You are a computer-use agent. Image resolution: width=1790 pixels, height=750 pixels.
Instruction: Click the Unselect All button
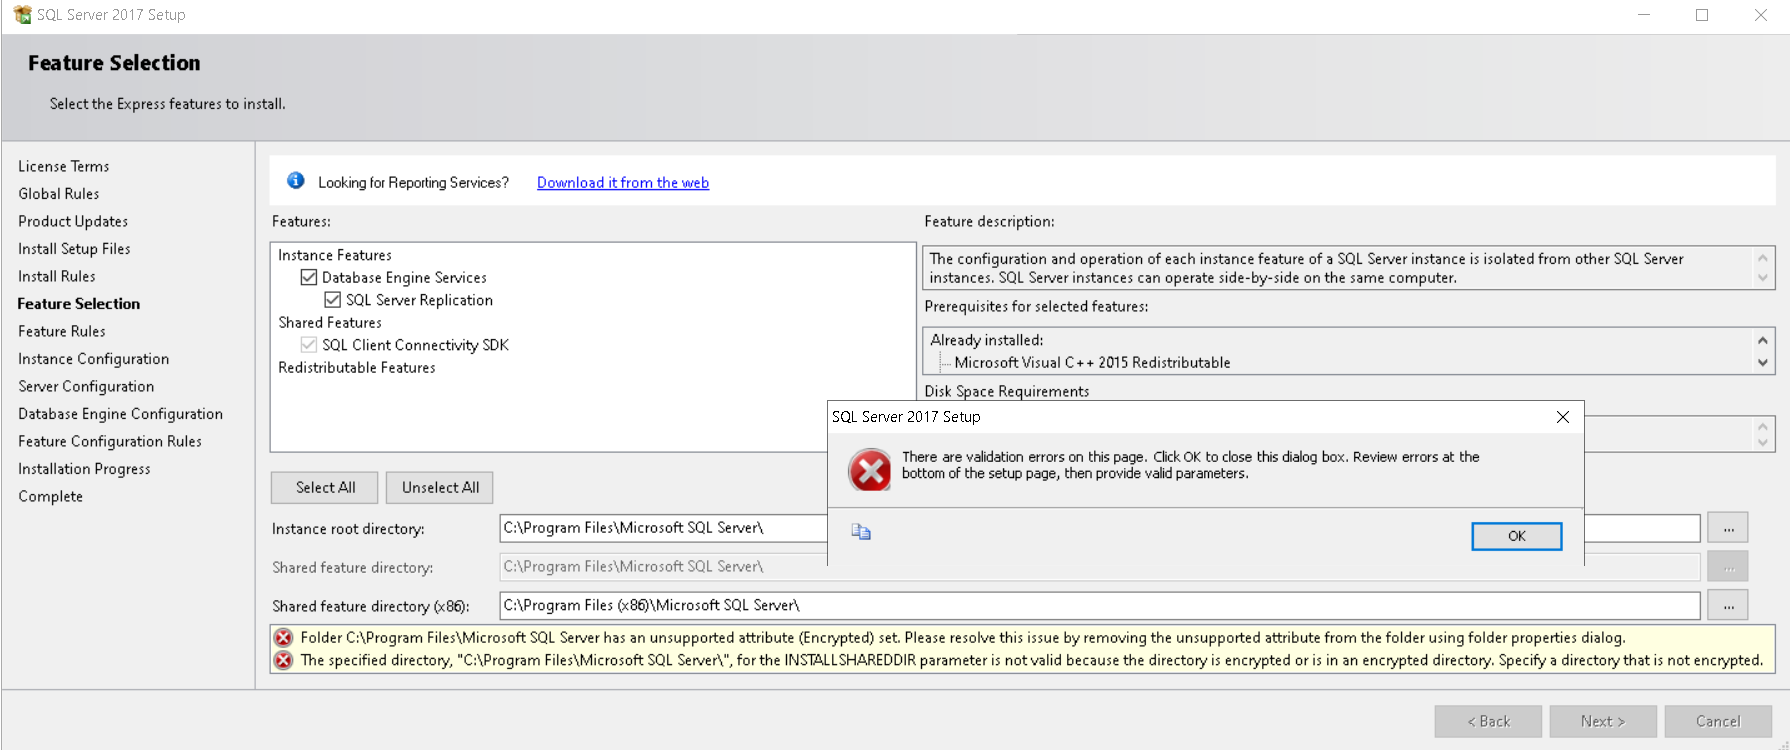(x=440, y=488)
